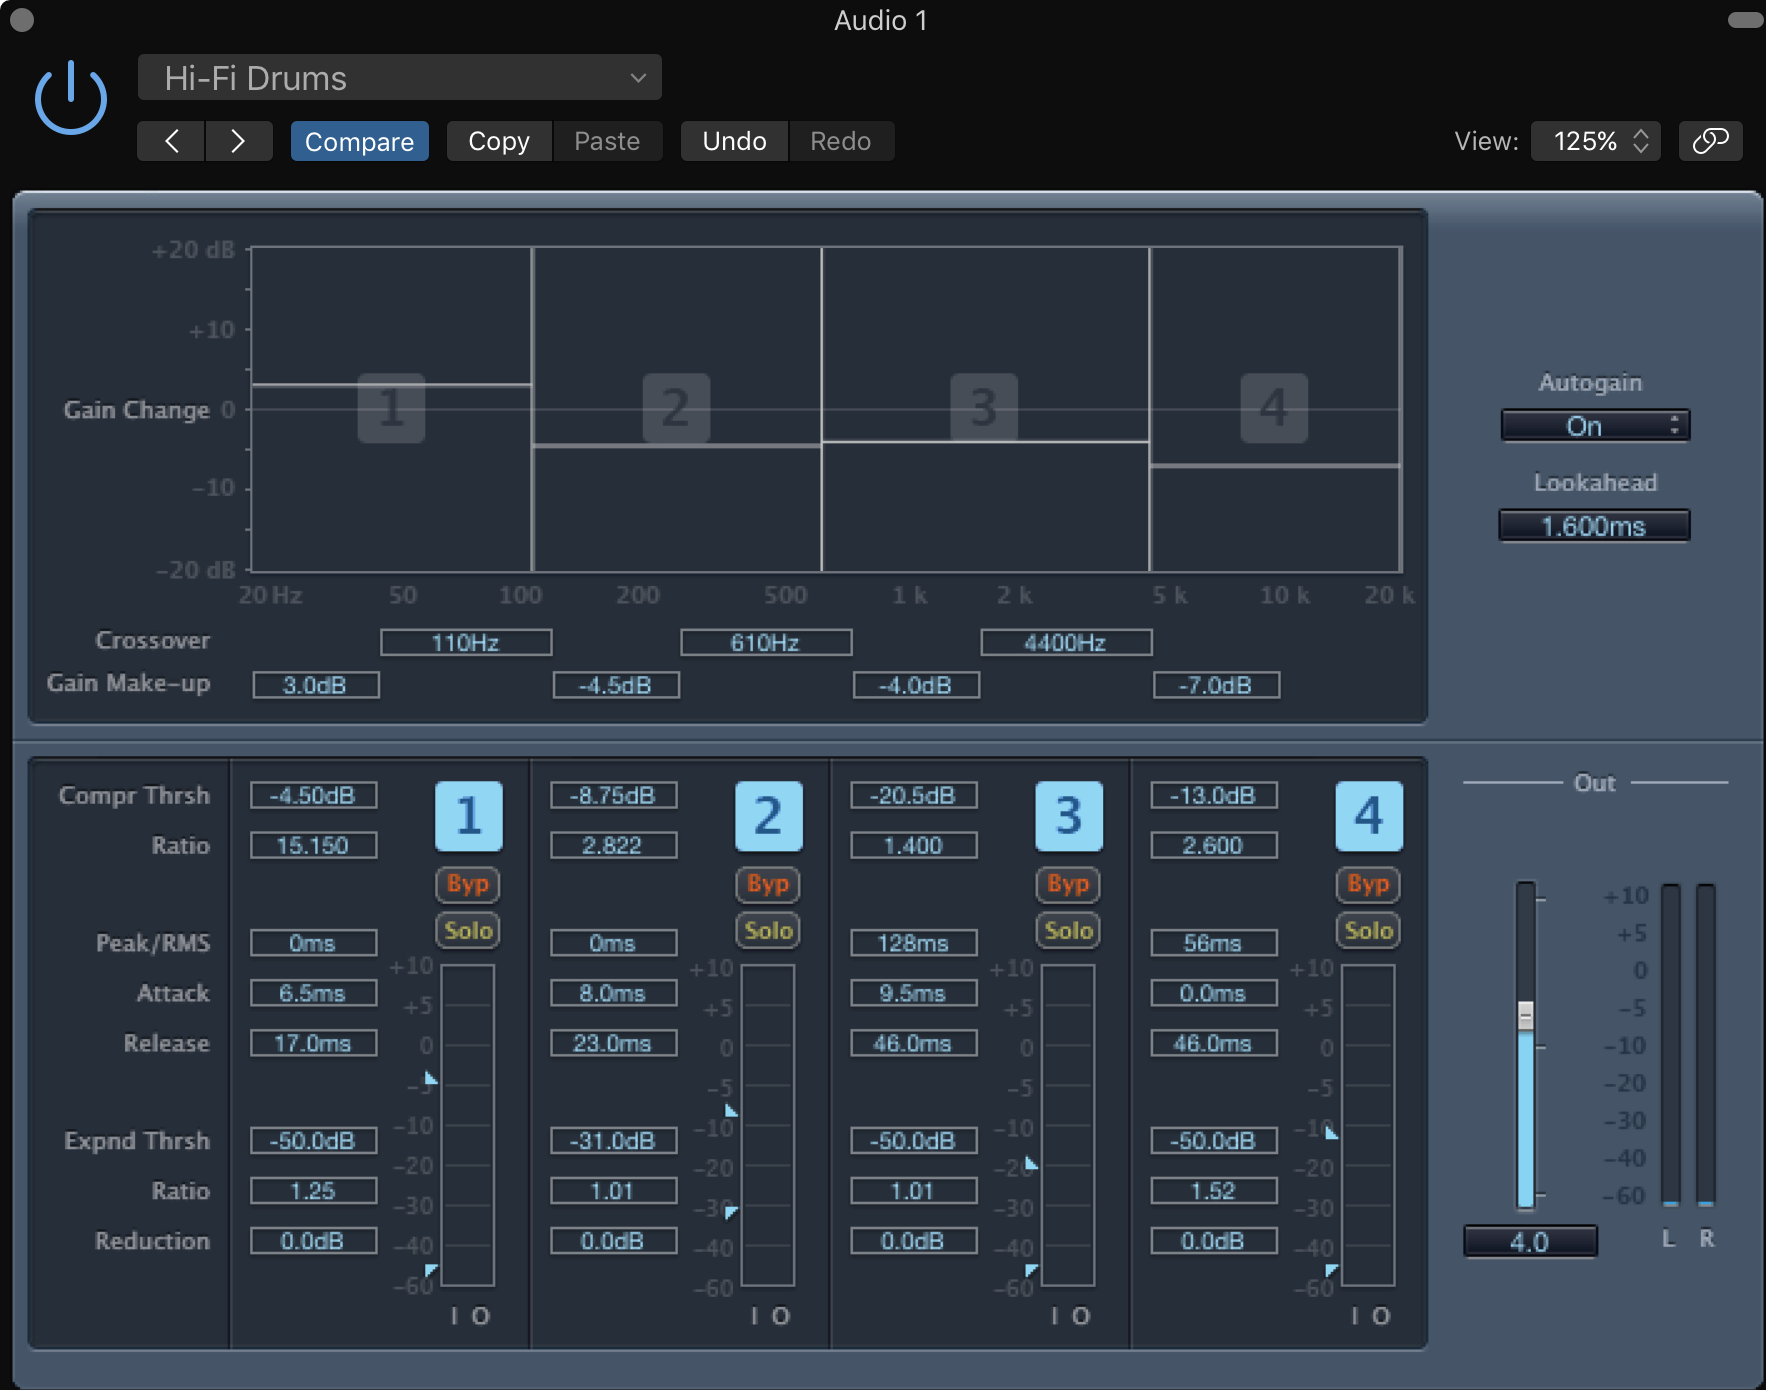Open the View 125% size dropdown

[x=1595, y=141]
